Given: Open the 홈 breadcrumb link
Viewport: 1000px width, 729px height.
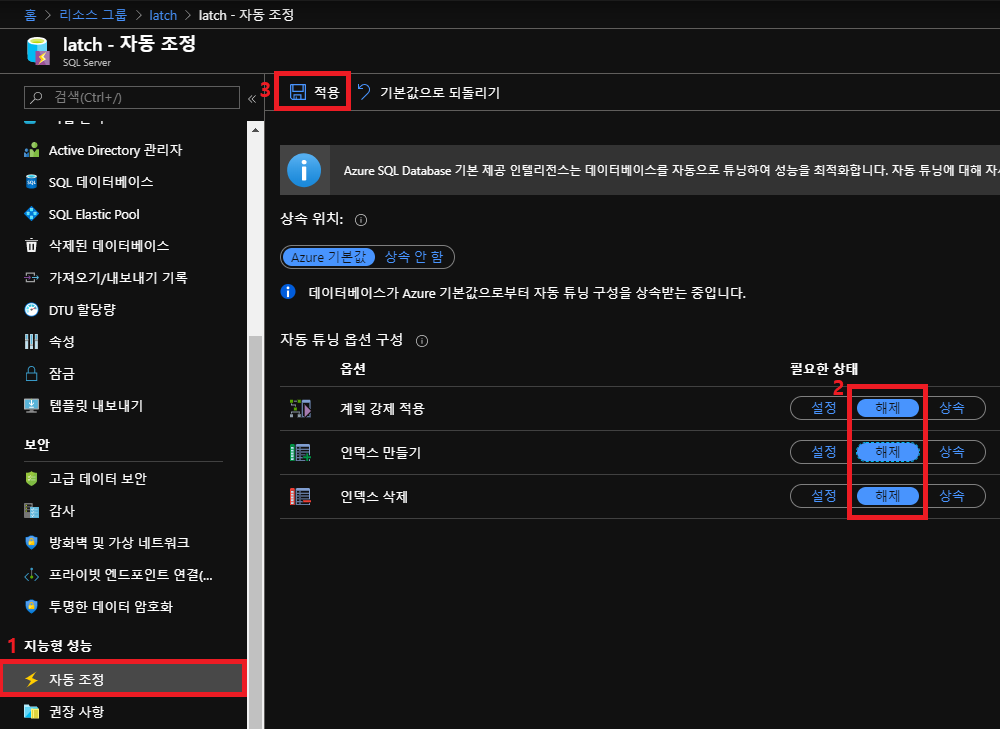Looking at the screenshot, I should point(30,15).
